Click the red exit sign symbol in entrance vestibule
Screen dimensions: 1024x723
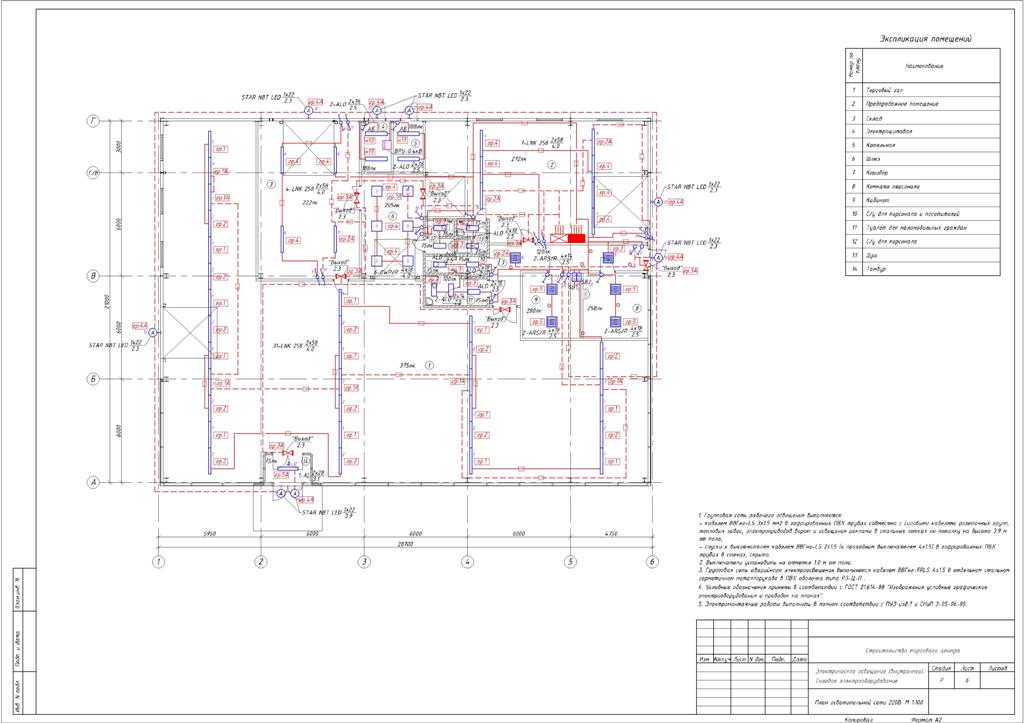click(288, 453)
